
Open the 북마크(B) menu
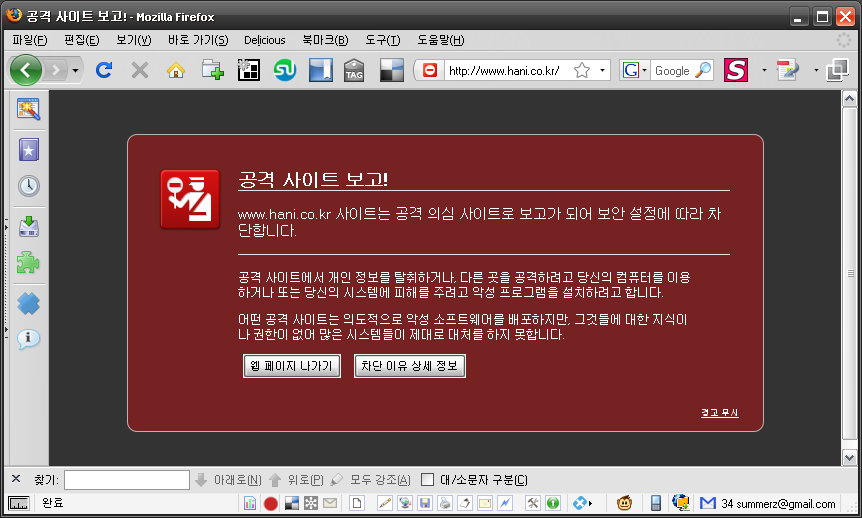325,40
